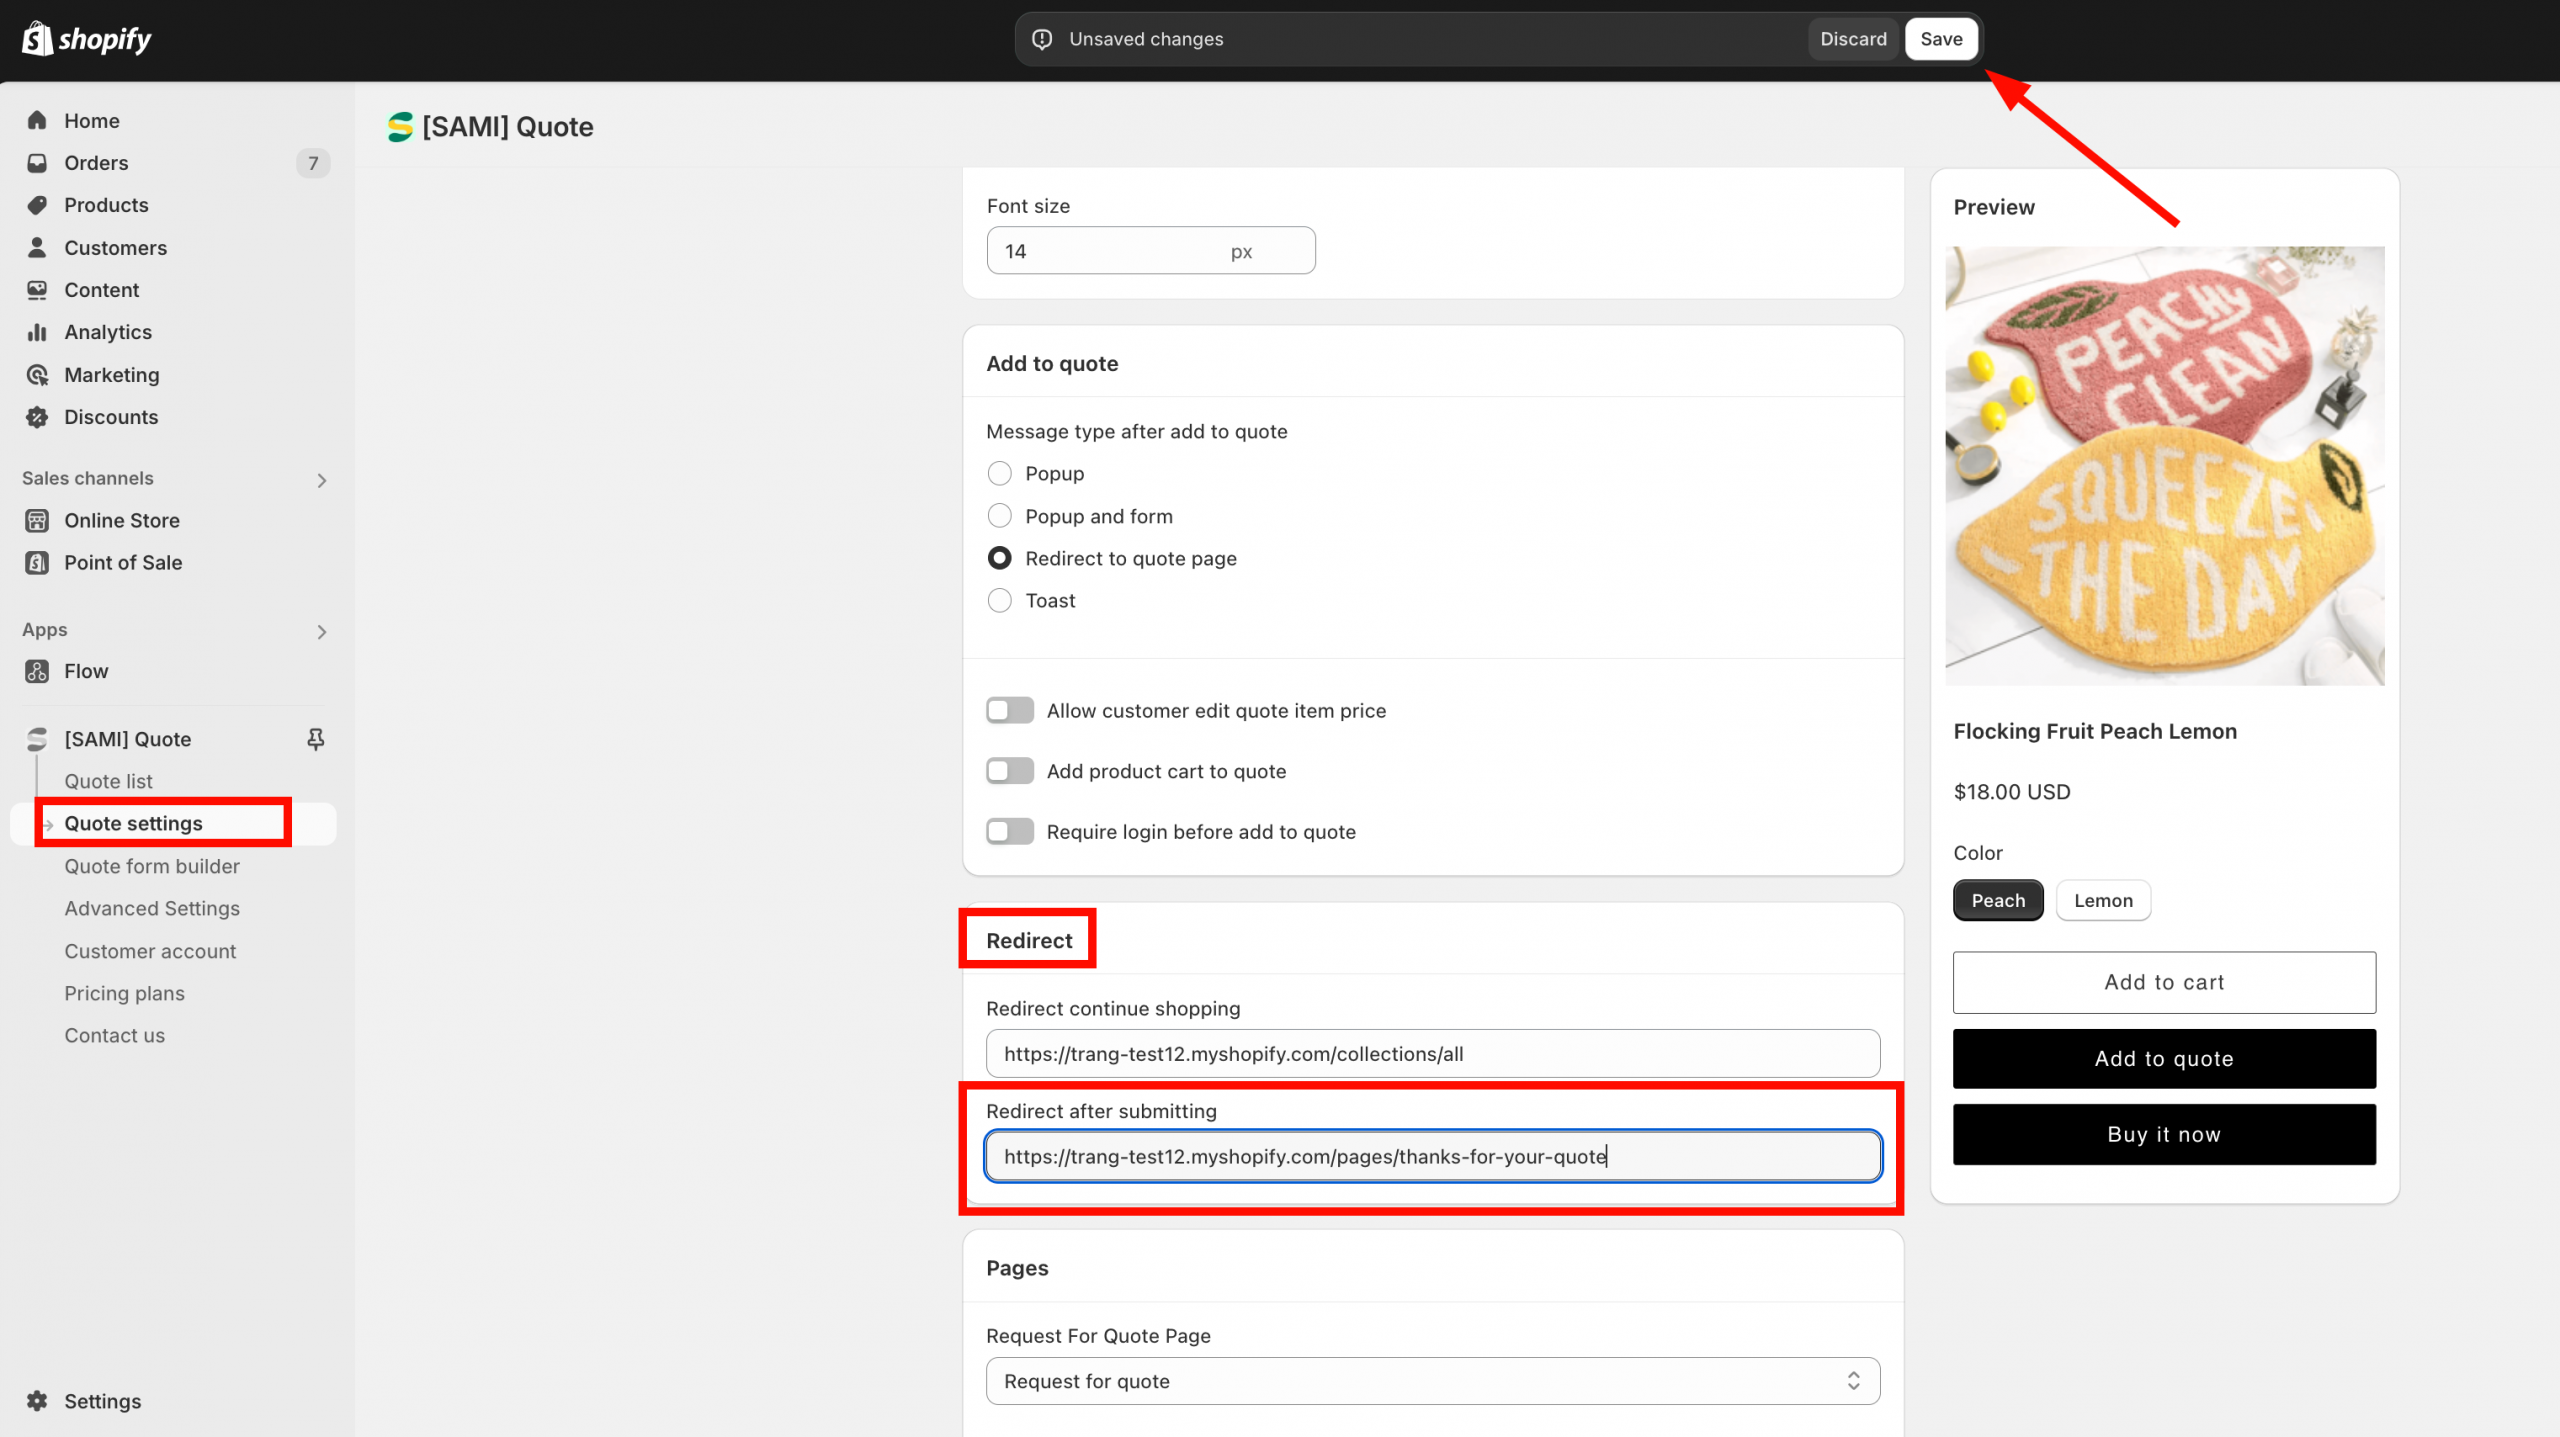
Task: Click the Save button
Action: (1941, 39)
